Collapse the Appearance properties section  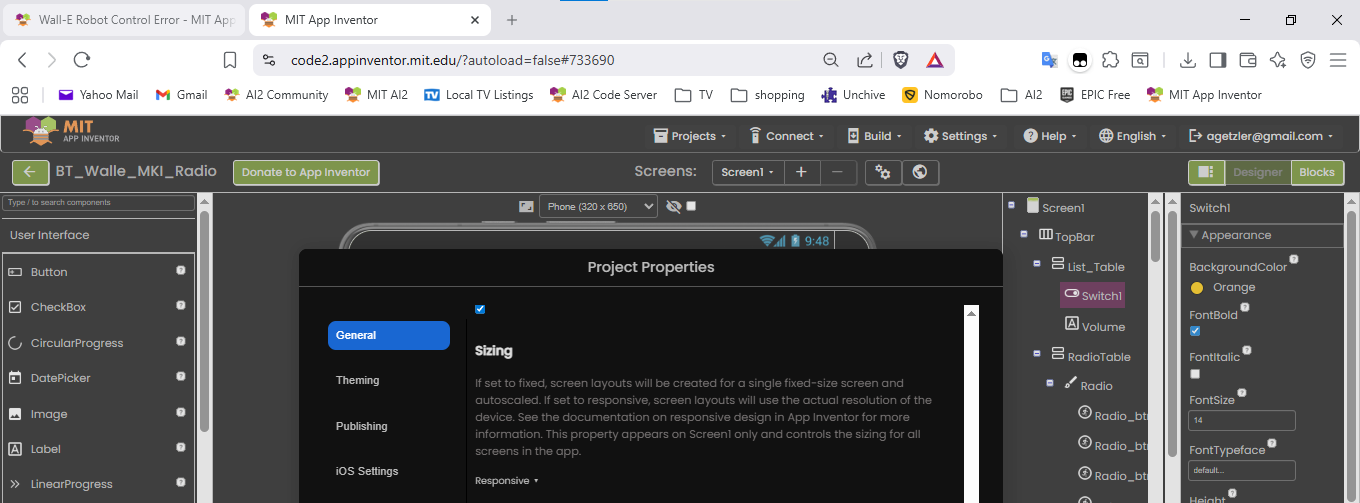click(1192, 235)
